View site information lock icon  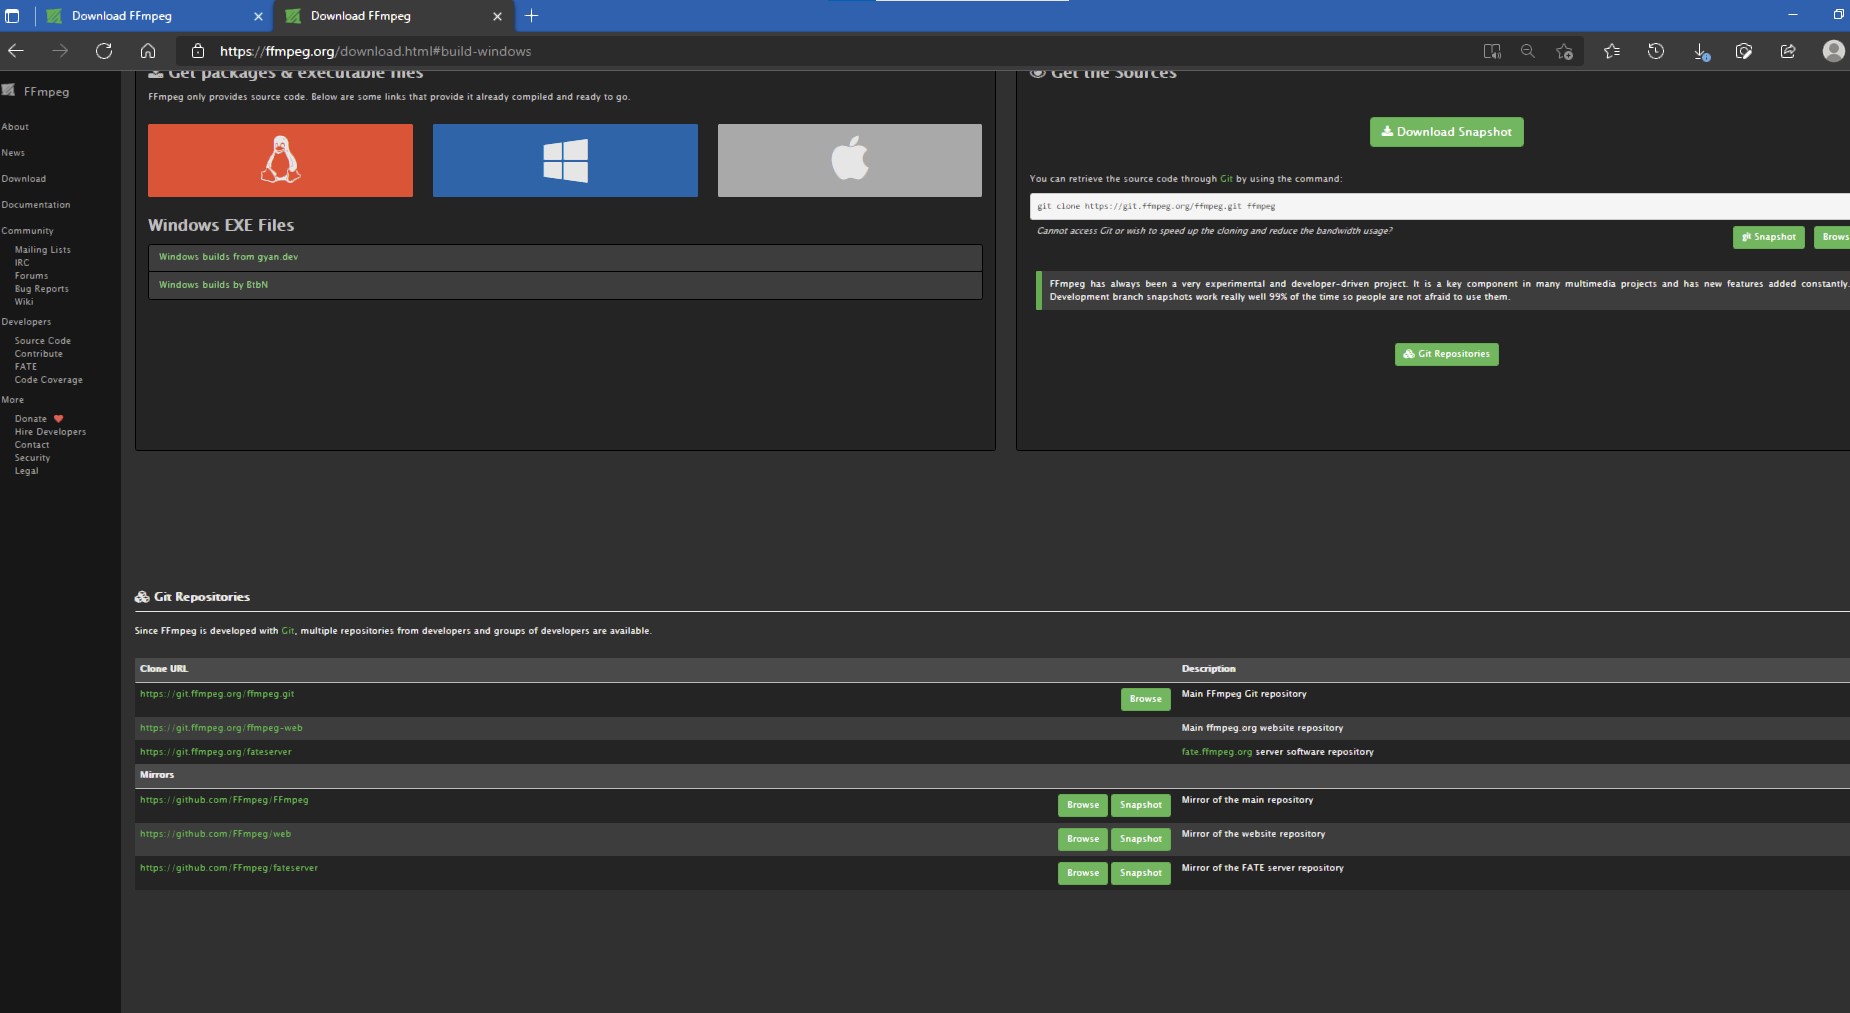pos(198,51)
